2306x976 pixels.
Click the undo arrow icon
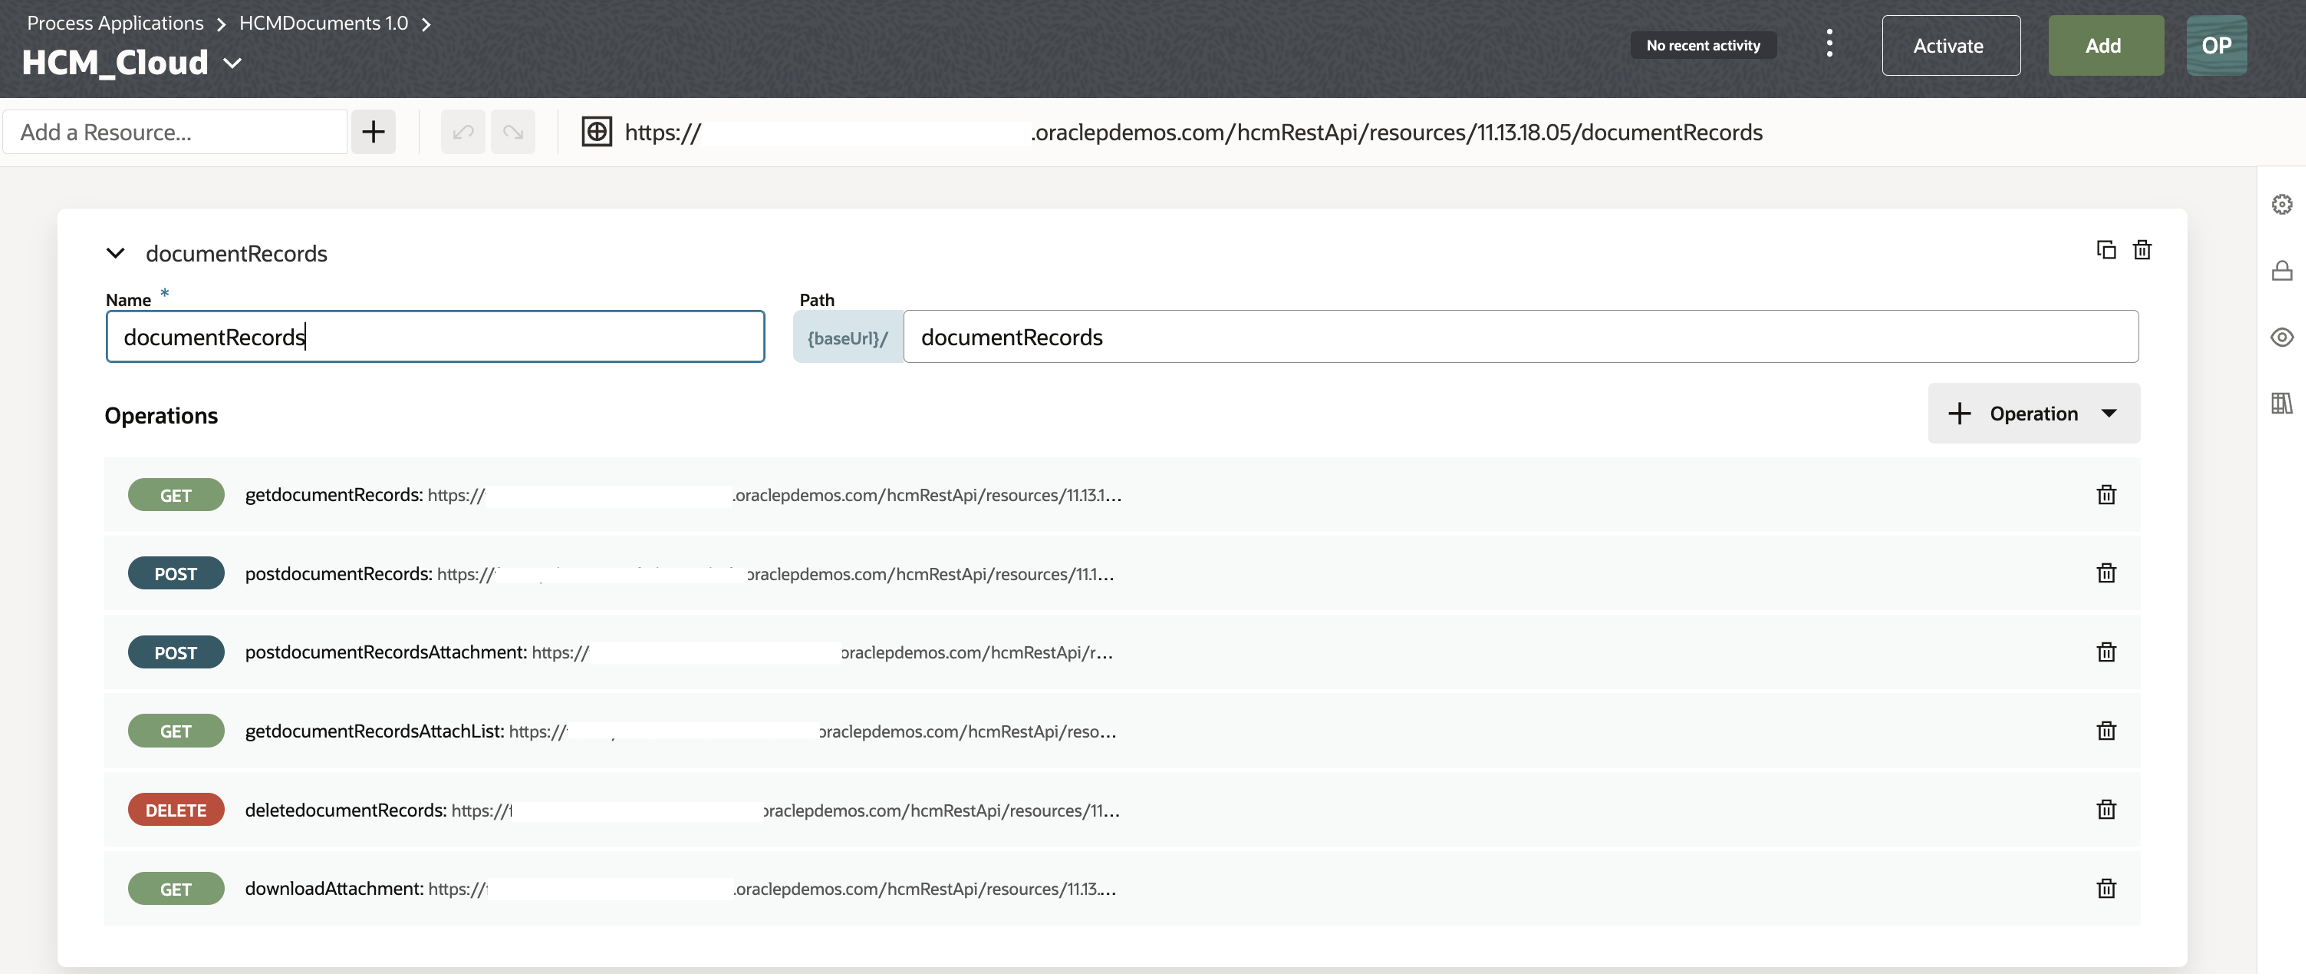coord(463,132)
